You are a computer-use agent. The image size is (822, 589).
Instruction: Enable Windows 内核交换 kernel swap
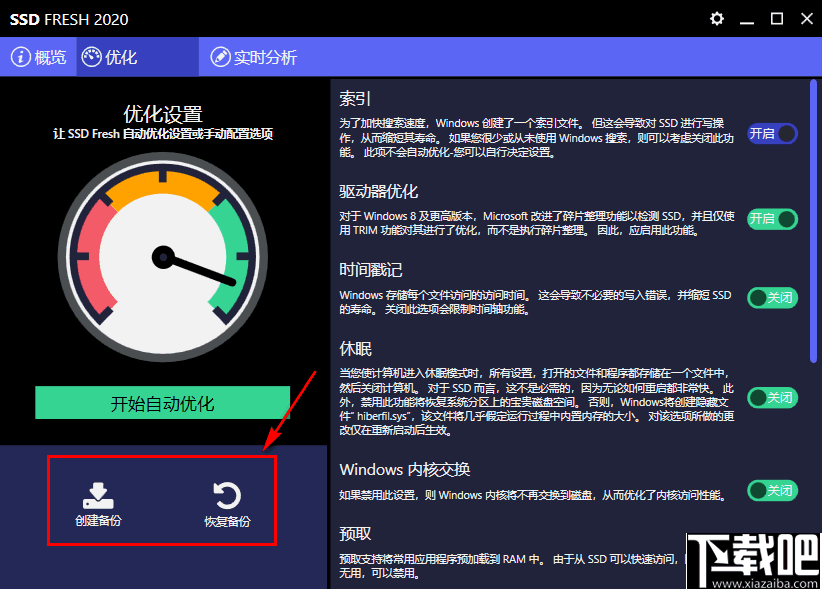(x=772, y=490)
